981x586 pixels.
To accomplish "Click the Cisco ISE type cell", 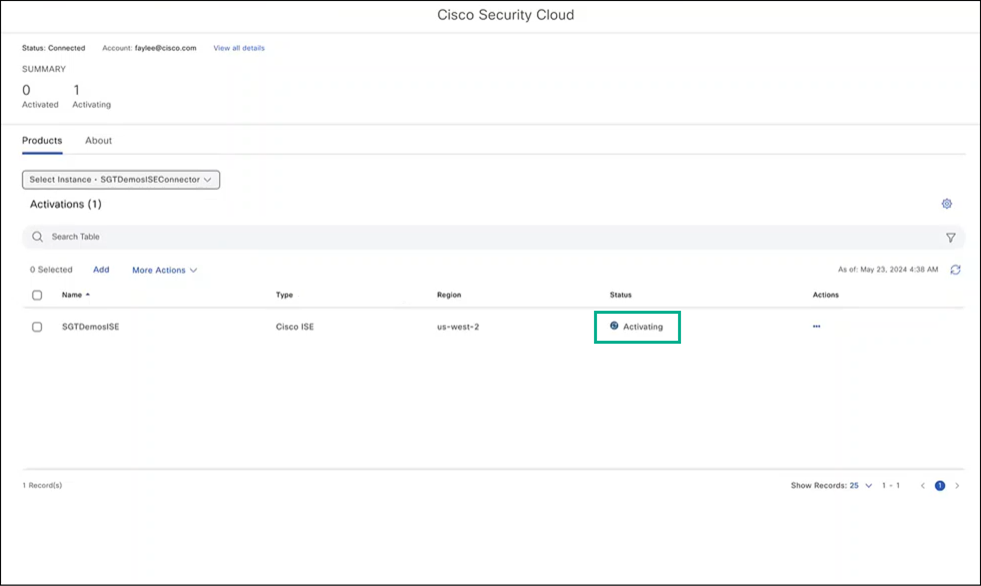I will 295,326.
